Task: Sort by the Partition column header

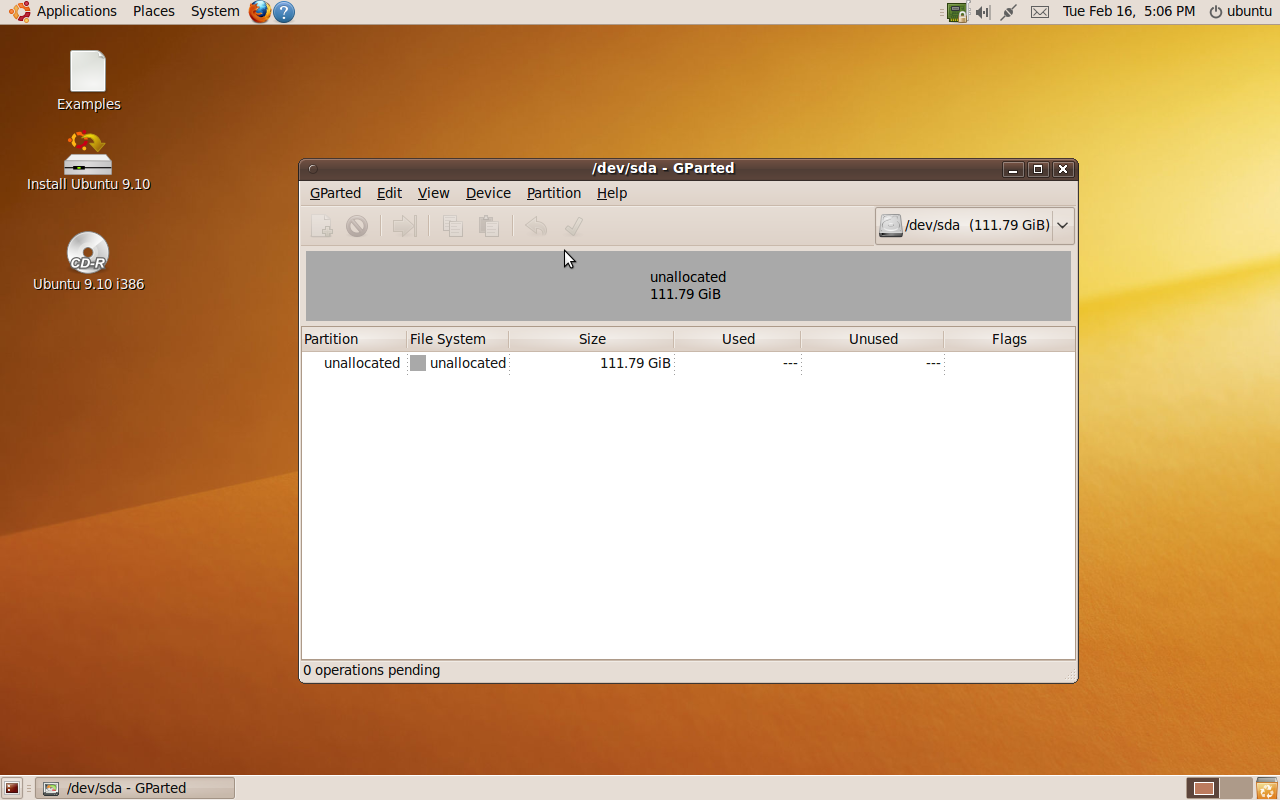Action: tap(354, 339)
